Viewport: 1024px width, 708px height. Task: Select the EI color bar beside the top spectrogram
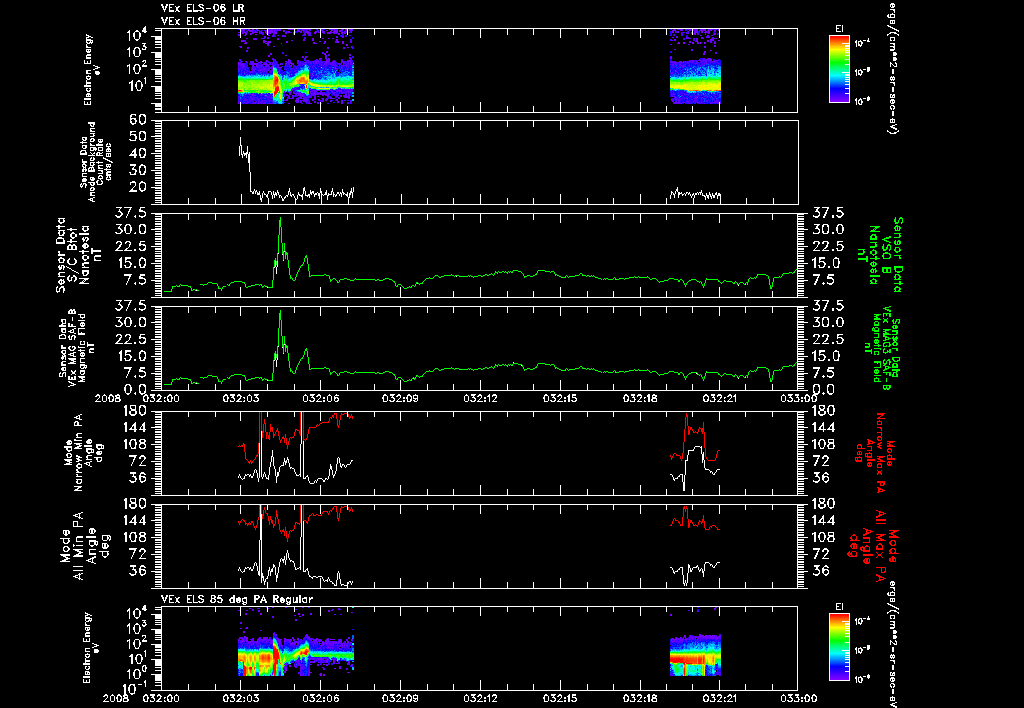point(839,69)
